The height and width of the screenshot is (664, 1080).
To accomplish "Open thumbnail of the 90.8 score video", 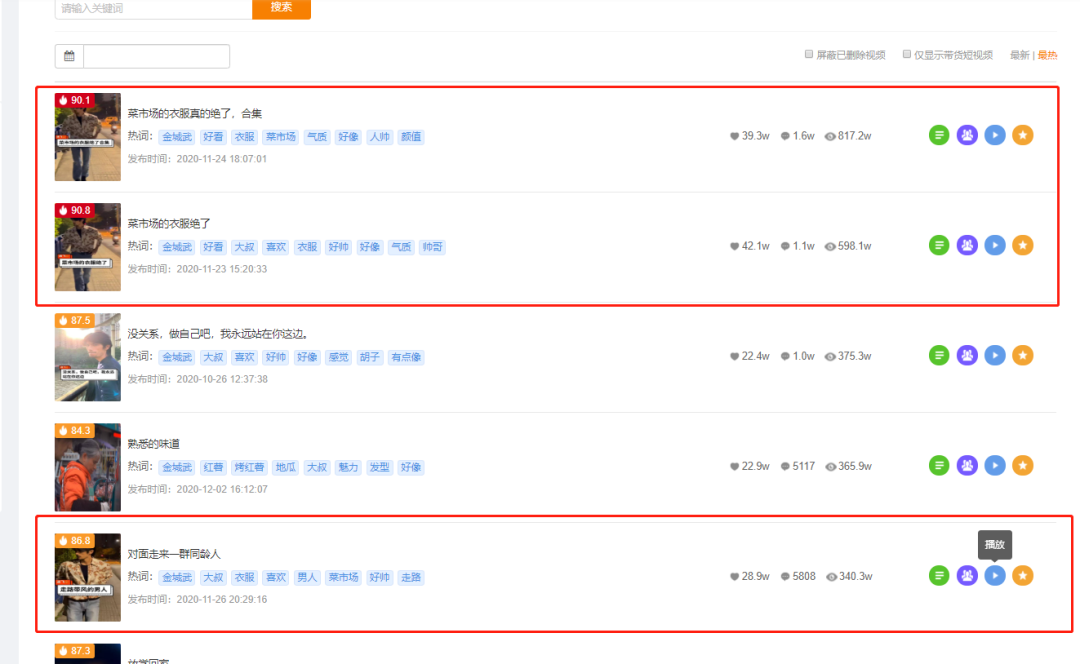I will [x=87, y=247].
